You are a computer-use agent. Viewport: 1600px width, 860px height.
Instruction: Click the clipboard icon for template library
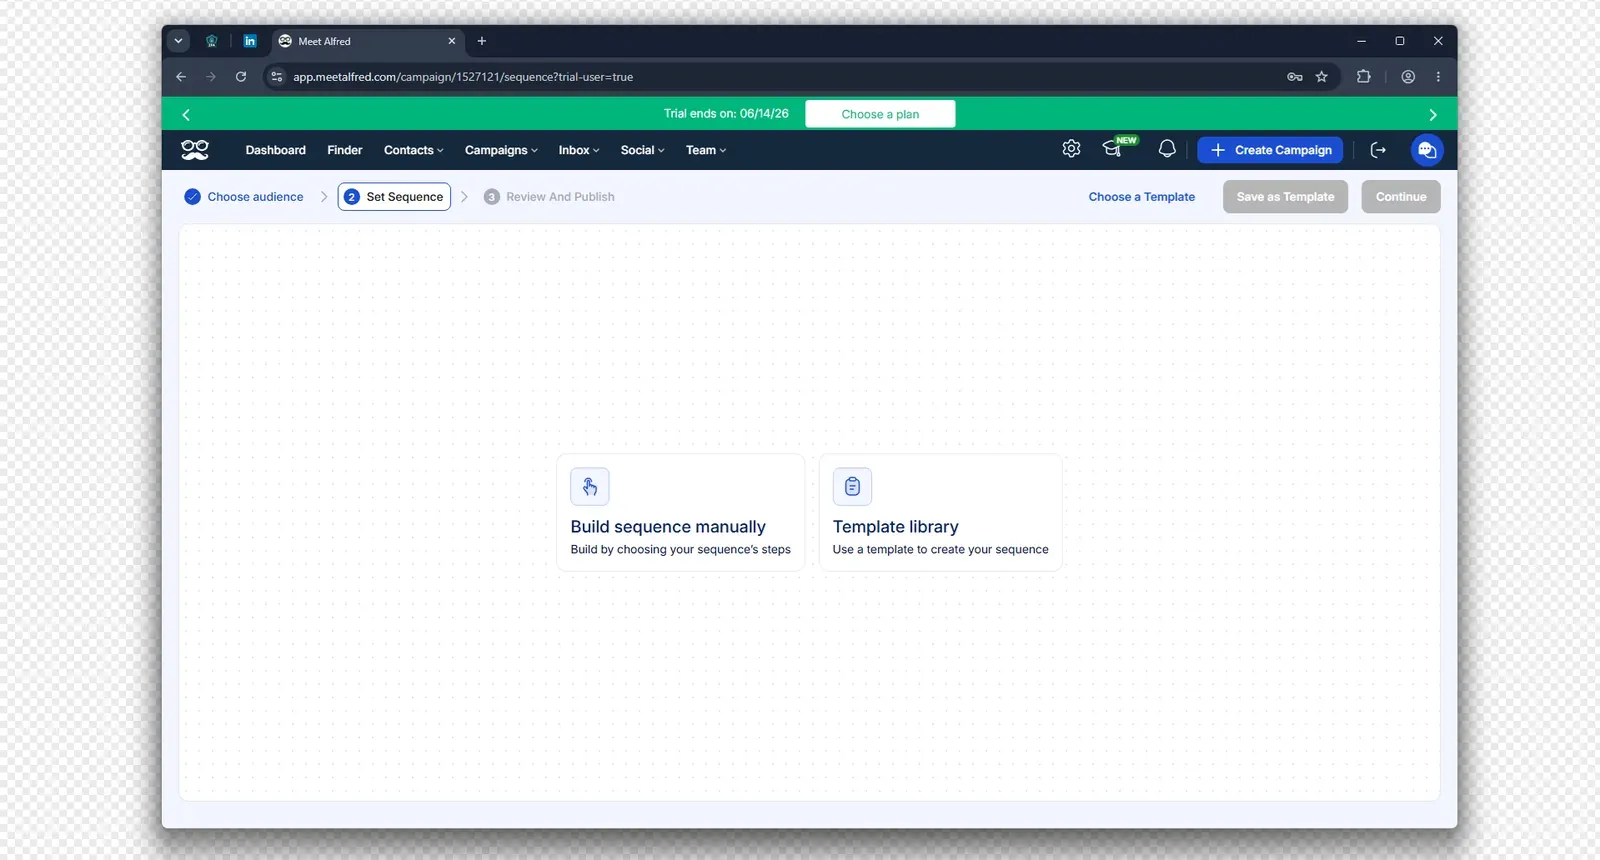coord(852,487)
